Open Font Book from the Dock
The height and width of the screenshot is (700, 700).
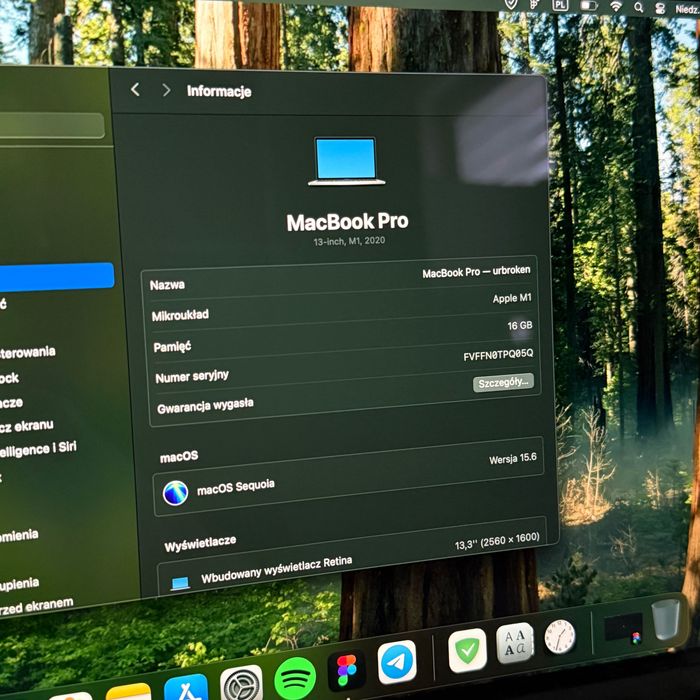[515, 643]
